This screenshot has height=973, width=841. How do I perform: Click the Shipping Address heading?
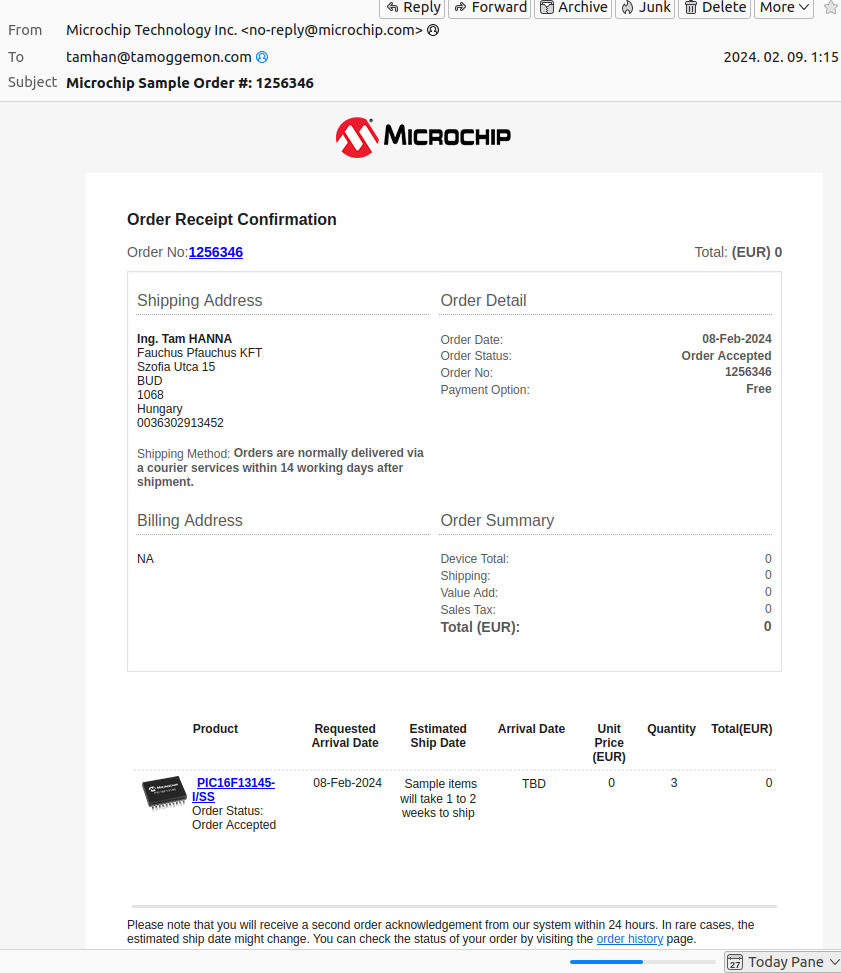point(200,300)
